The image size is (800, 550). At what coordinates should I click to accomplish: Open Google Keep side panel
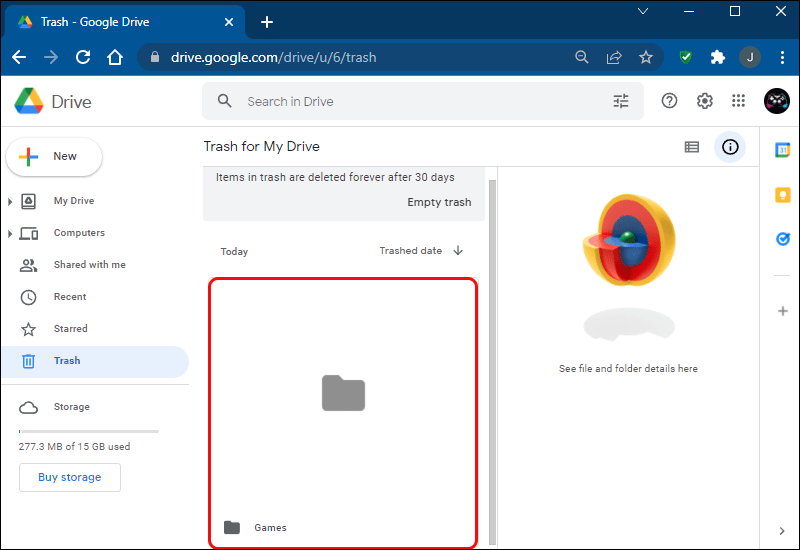[x=783, y=195]
